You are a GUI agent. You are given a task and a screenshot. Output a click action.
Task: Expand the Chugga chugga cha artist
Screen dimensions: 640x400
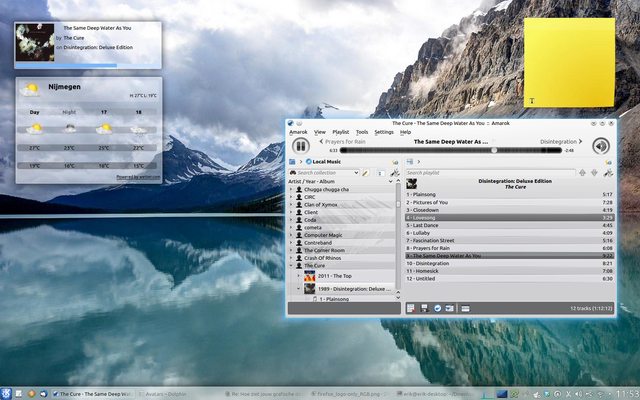click(x=291, y=189)
